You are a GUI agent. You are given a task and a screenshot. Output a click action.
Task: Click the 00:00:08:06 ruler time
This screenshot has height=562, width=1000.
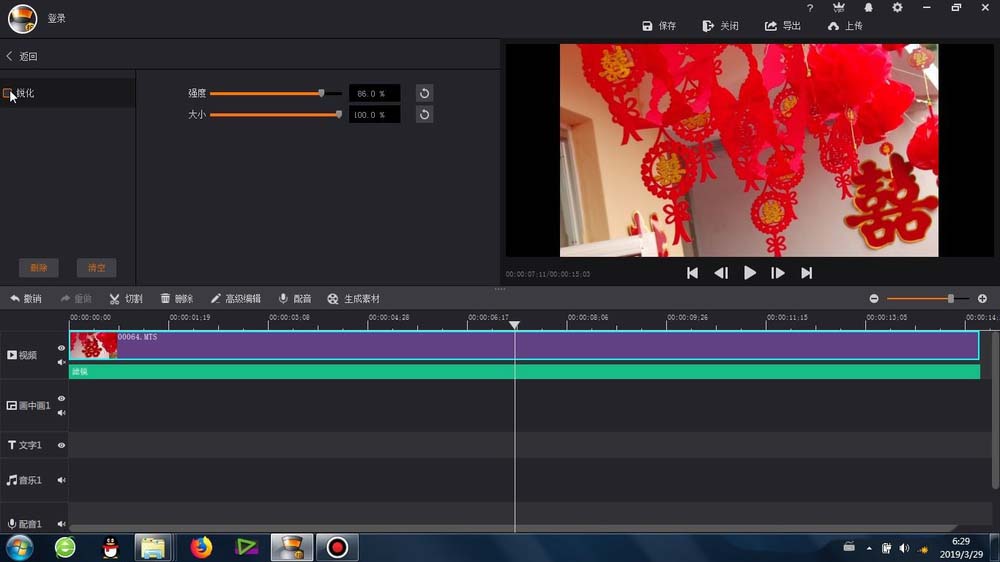coord(588,317)
